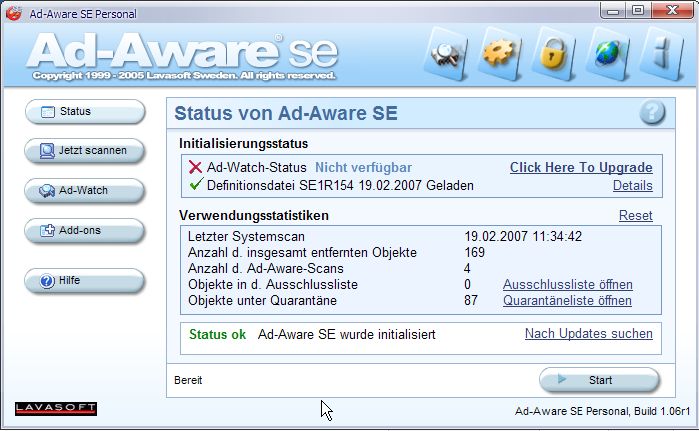Open the Hilfe section
Viewport: 699px width, 431px height.
(85, 281)
